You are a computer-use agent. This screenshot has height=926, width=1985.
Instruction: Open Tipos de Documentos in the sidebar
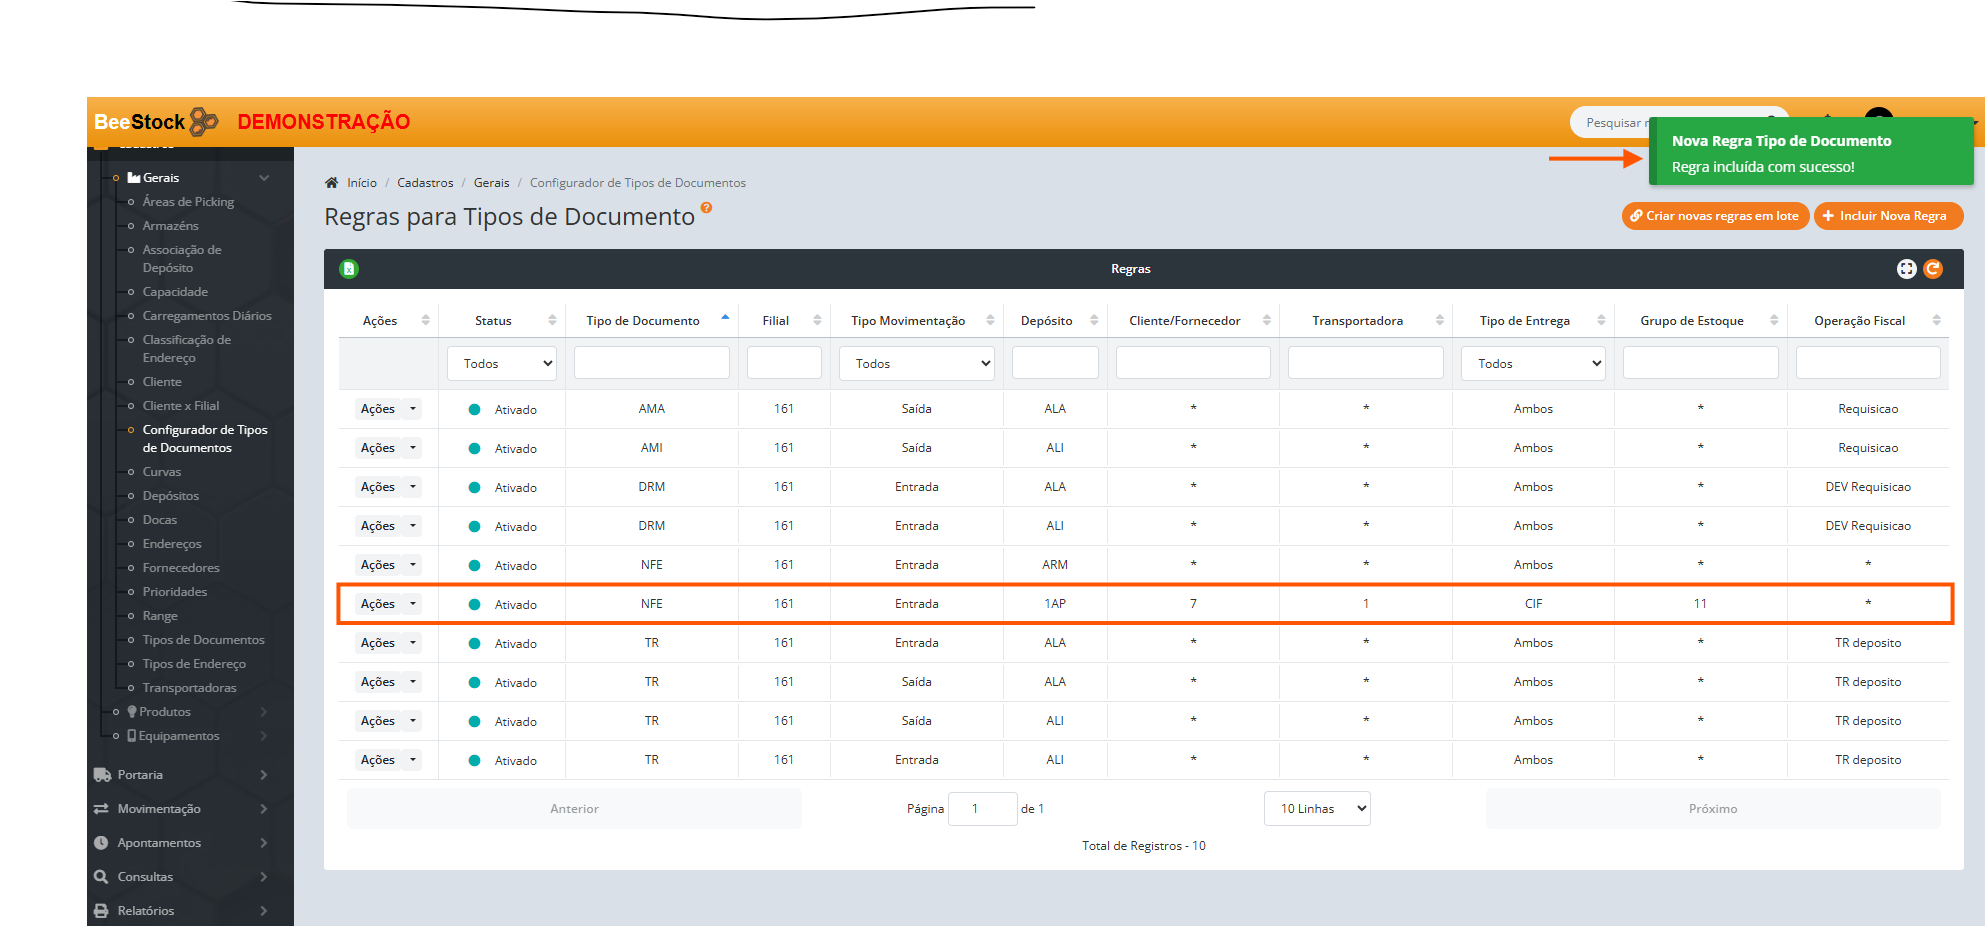(x=203, y=640)
